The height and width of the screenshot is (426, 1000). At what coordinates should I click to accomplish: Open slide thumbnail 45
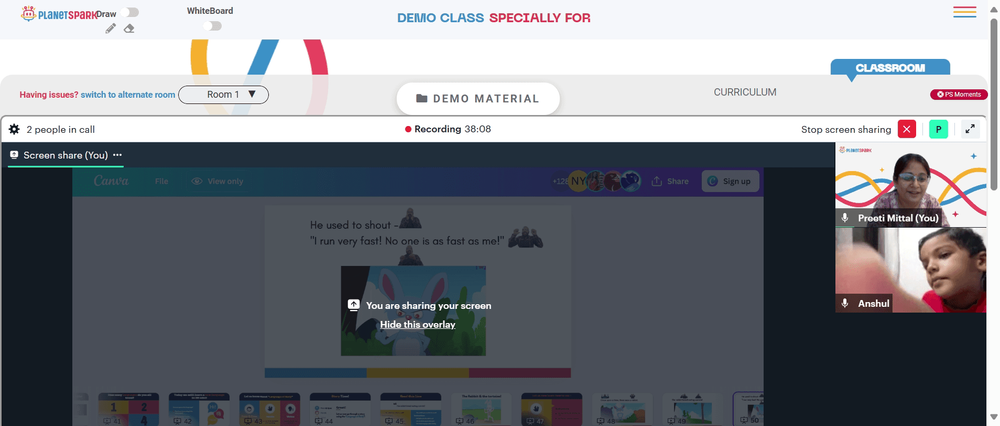411,409
